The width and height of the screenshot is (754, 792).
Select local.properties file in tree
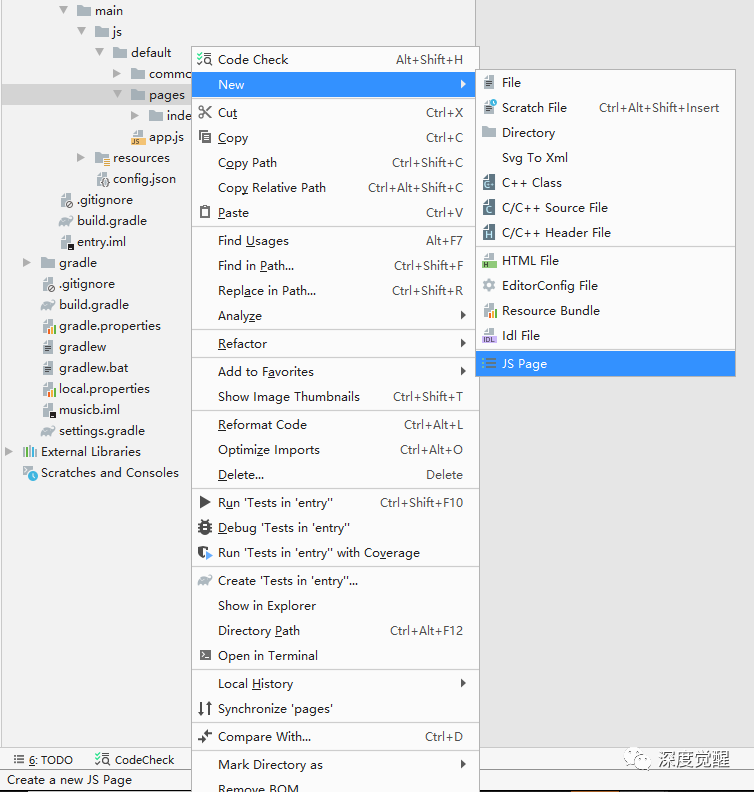pos(104,388)
